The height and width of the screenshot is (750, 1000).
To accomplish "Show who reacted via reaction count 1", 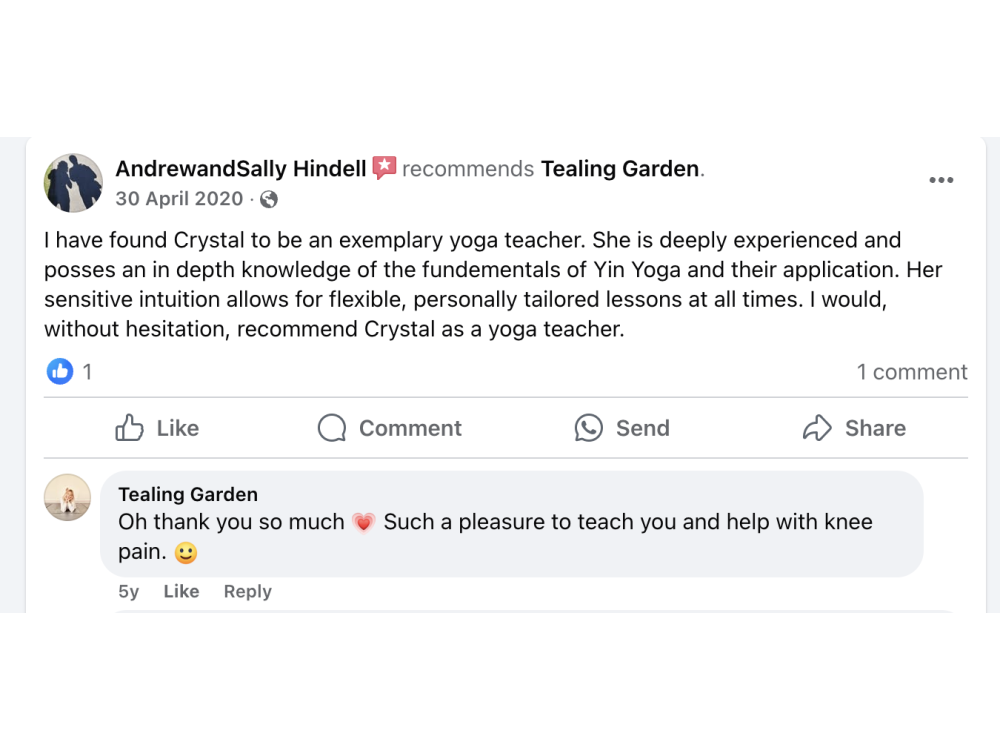I will [87, 372].
